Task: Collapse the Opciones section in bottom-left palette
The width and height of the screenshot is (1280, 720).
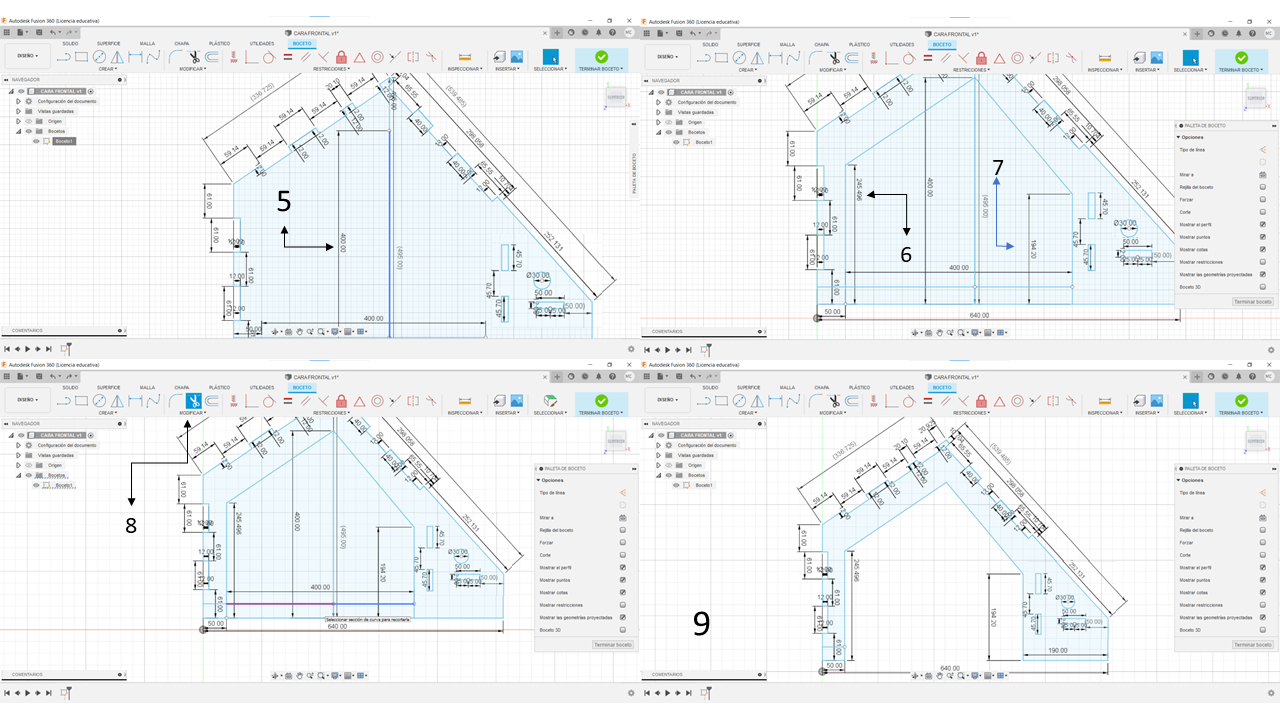Action: pyautogui.click(x=538, y=481)
